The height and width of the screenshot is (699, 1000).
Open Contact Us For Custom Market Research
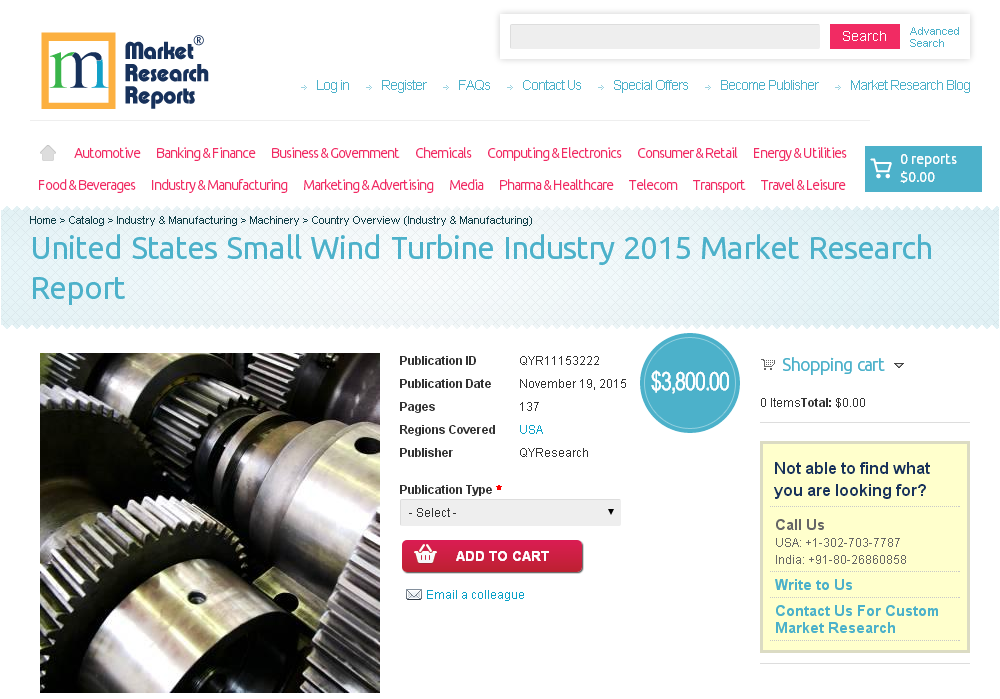coord(857,619)
